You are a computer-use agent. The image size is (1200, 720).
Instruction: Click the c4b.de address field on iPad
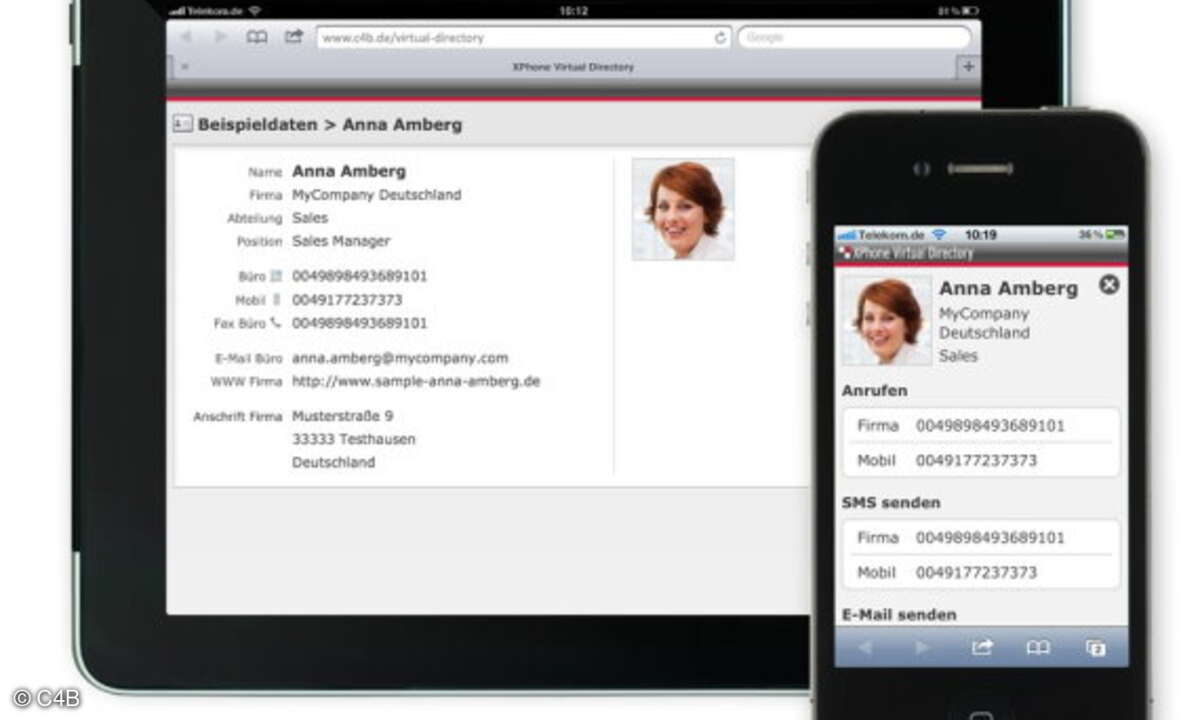click(x=523, y=38)
